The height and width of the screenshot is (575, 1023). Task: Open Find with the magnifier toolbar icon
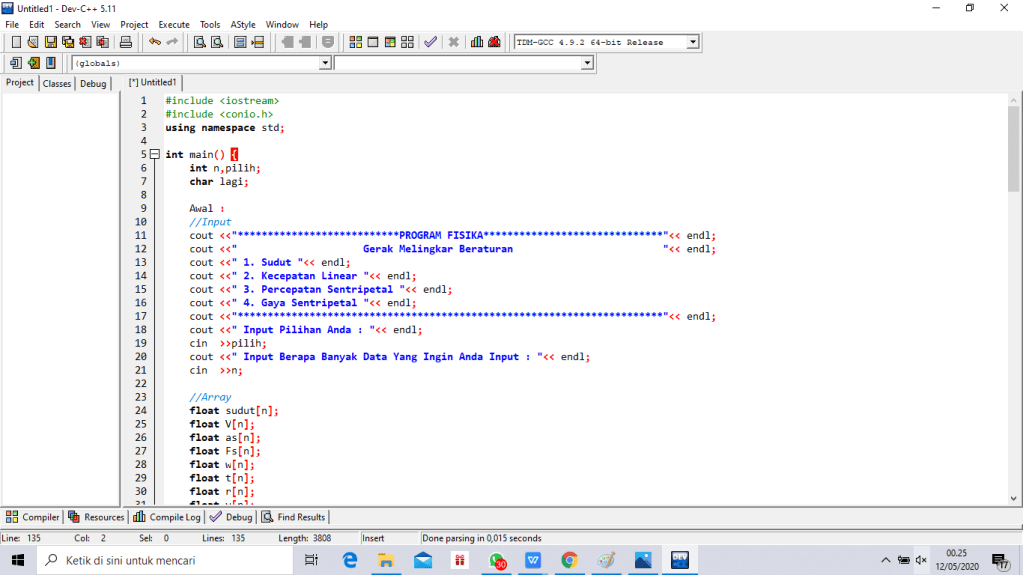click(199, 42)
